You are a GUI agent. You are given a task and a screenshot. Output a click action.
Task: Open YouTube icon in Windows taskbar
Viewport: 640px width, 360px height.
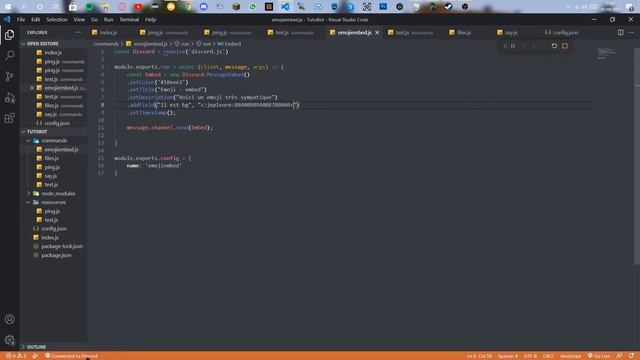138,7
